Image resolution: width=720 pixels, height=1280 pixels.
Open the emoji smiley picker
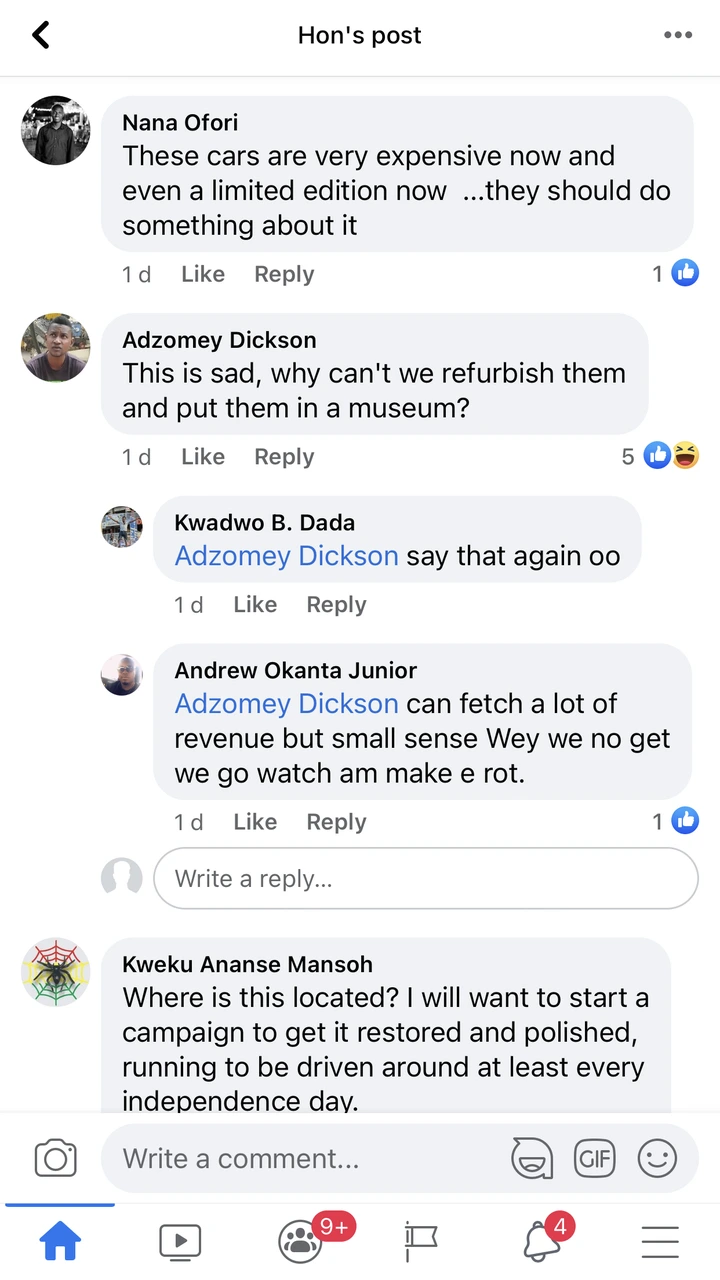pyautogui.click(x=657, y=1159)
